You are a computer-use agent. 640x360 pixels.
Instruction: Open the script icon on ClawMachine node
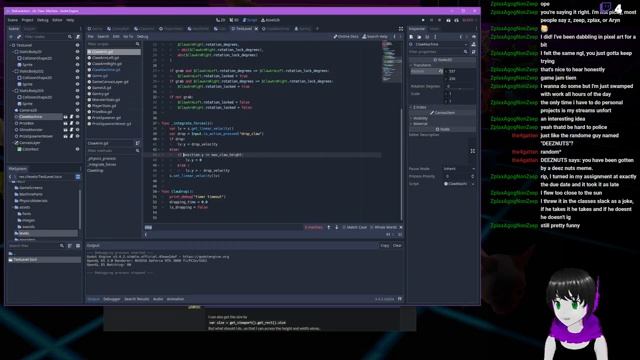71,117
